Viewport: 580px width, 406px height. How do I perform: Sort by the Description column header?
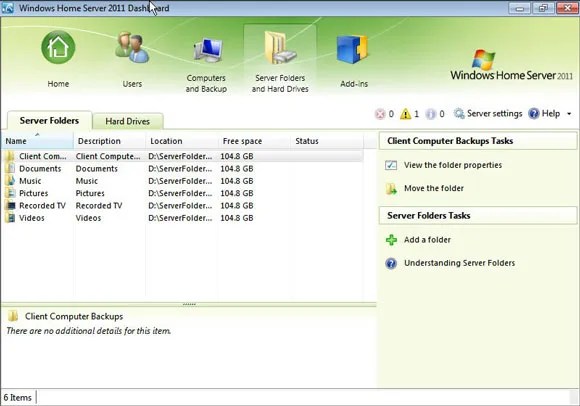pyautogui.click(x=109, y=141)
